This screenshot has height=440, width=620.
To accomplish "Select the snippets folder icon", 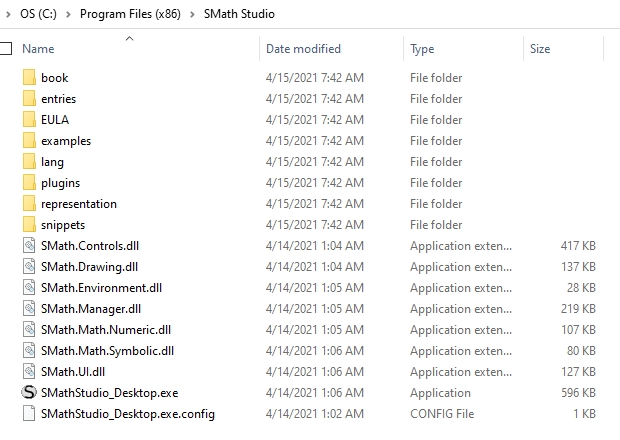I will coord(28,225).
